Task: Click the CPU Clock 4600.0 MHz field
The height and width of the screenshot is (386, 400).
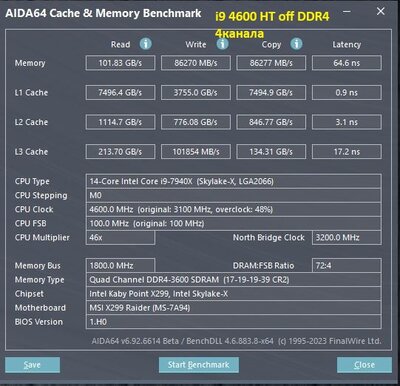Action: coord(233,209)
